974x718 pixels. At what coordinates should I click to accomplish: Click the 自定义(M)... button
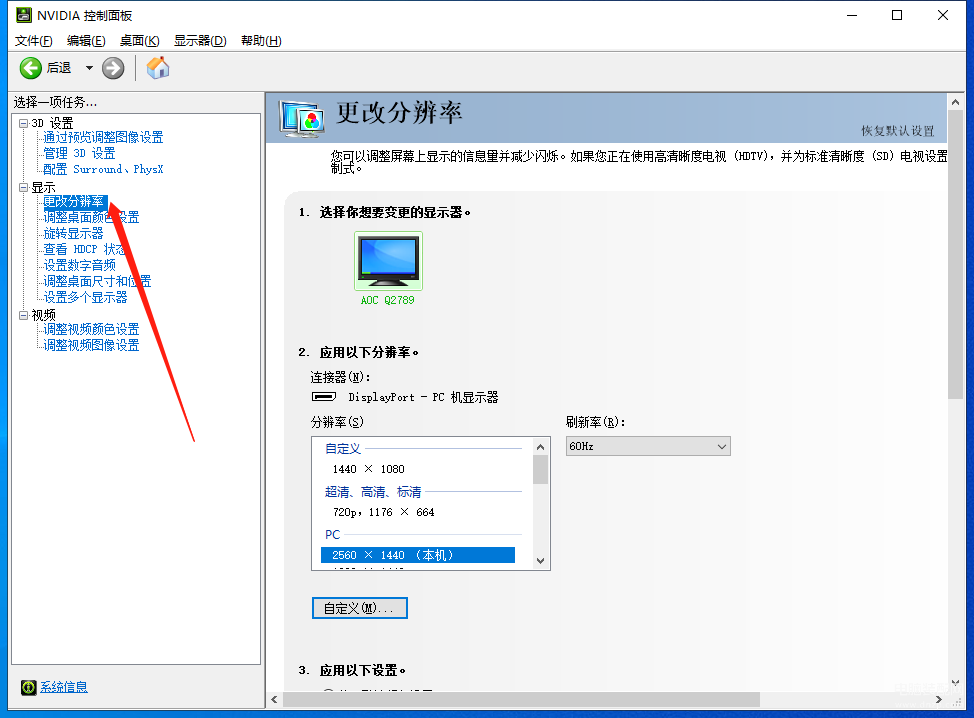coord(360,608)
